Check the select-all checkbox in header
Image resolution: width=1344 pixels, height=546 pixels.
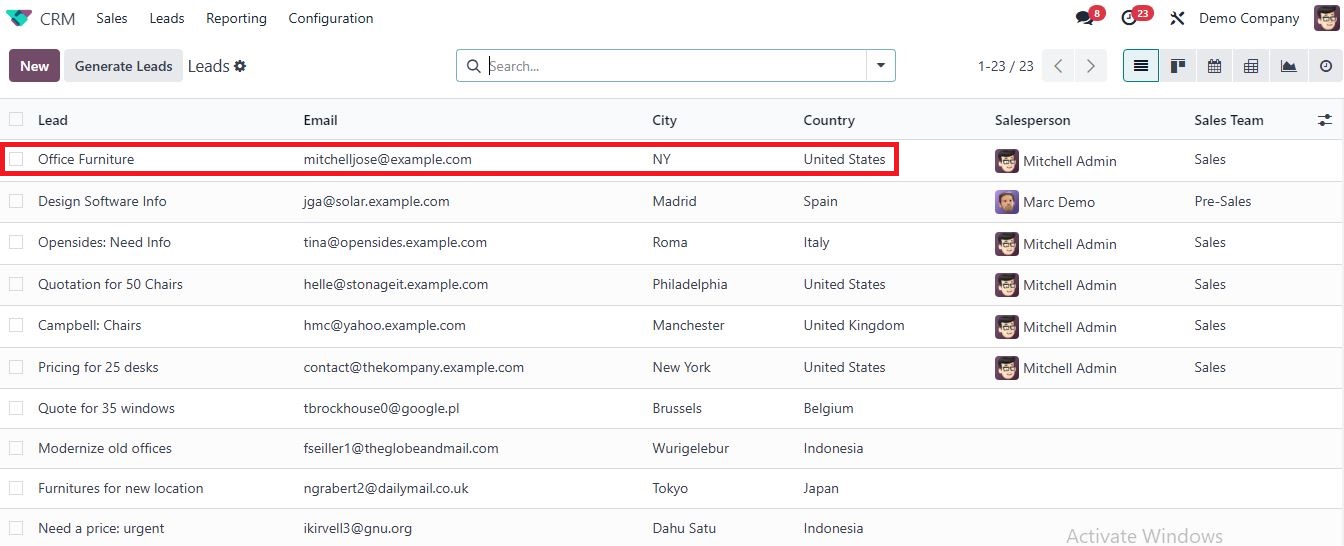pyautogui.click(x=16, y=120)
